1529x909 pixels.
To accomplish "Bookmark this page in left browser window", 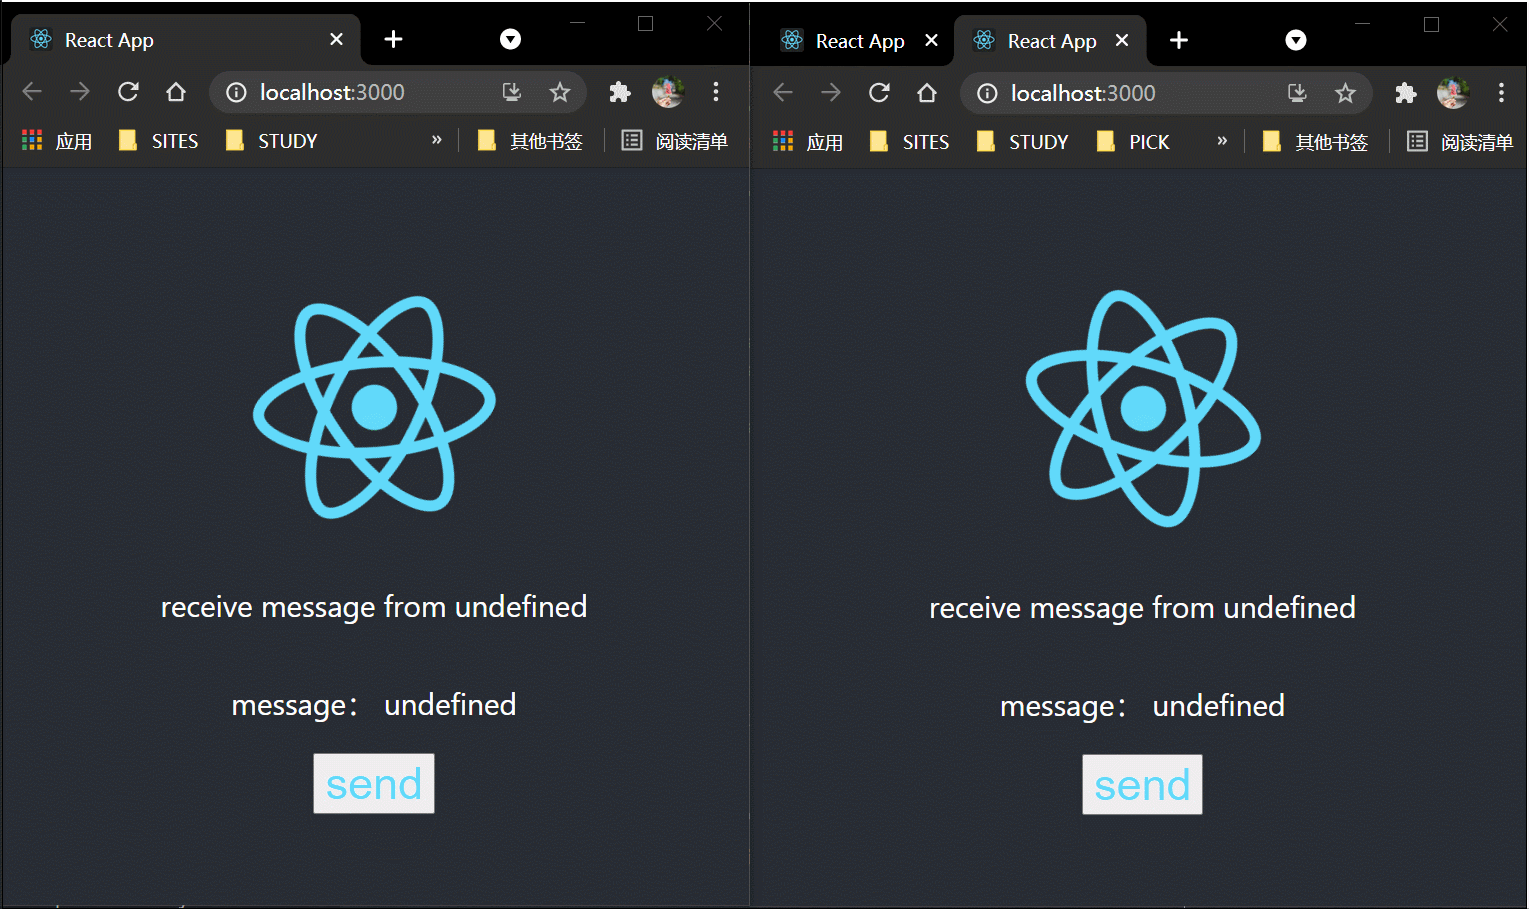I will (x=560, y=93).
